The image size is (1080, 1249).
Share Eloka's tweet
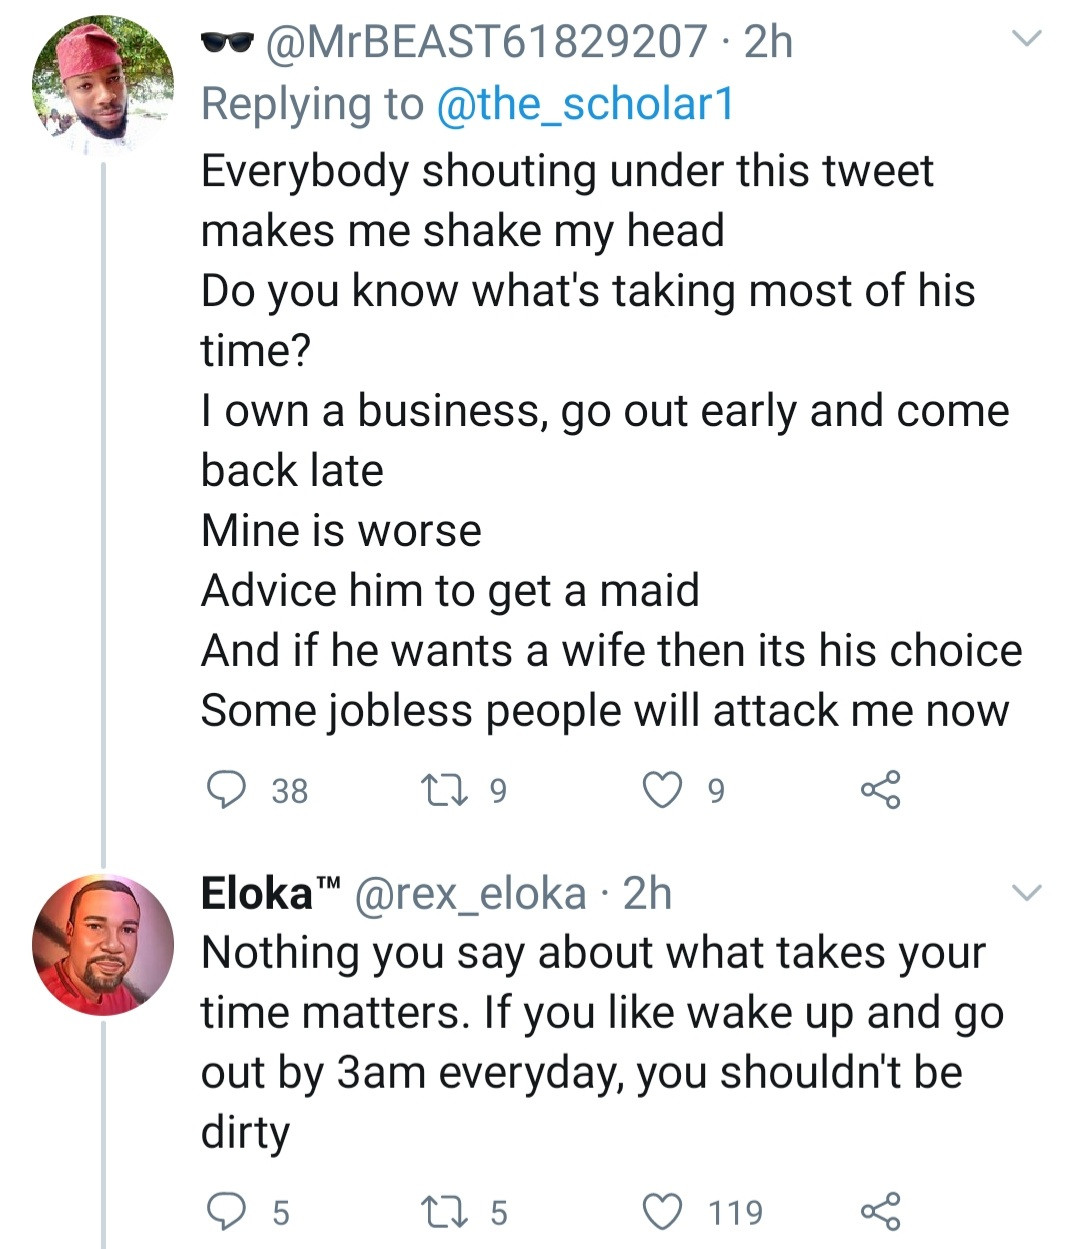(x=880, y=1211)
